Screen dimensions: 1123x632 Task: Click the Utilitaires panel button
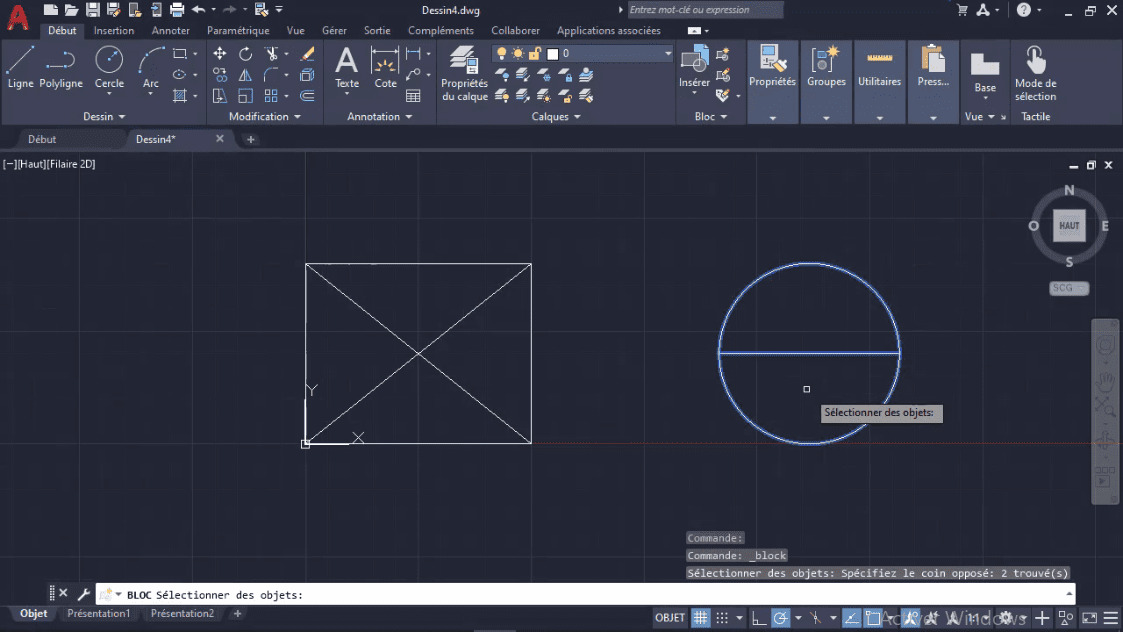click(x=879, y=82)
